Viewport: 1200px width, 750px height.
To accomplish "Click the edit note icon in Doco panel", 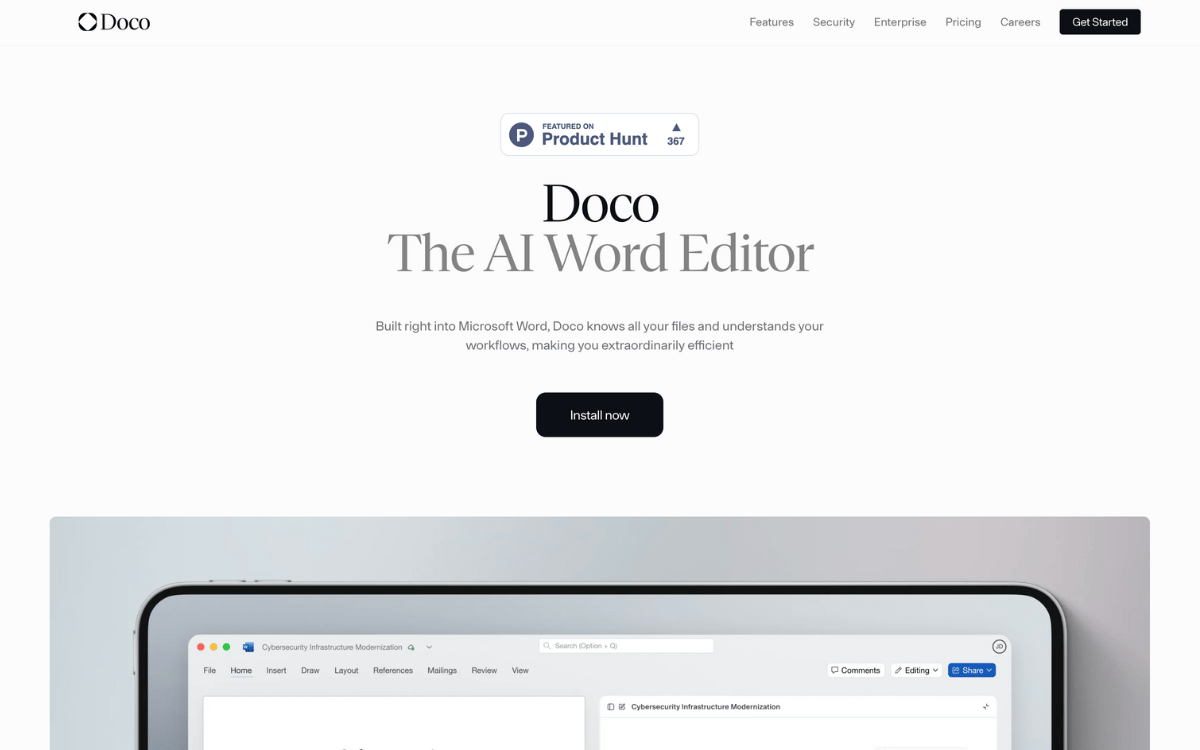I will click(622, 707).
